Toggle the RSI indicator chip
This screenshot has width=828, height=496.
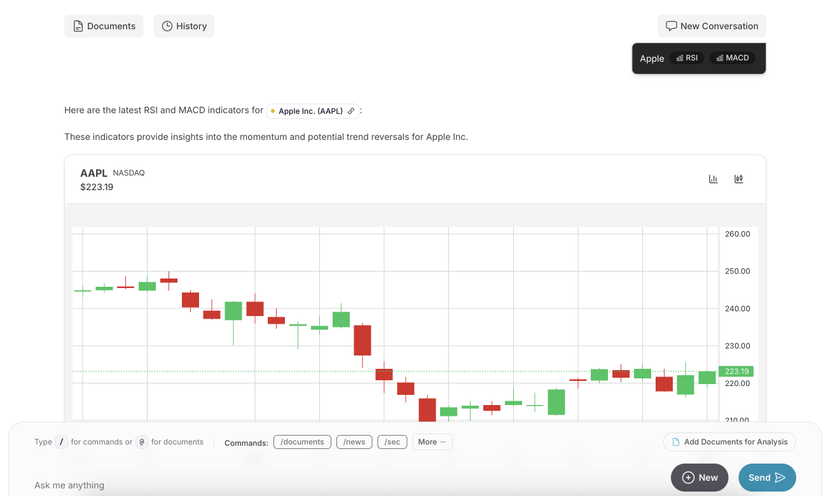click(x=687, y=58)
